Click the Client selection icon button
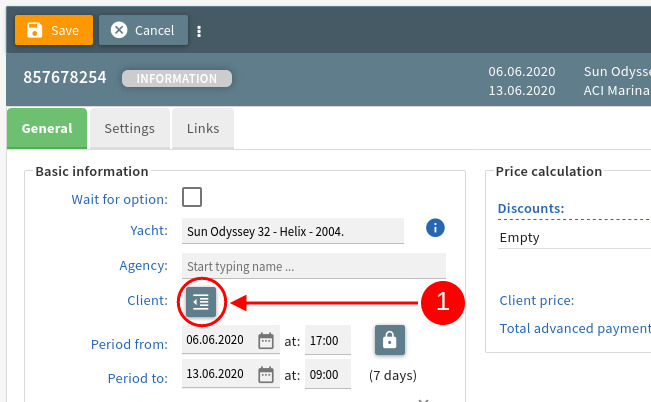 click(x=201, y=302)
